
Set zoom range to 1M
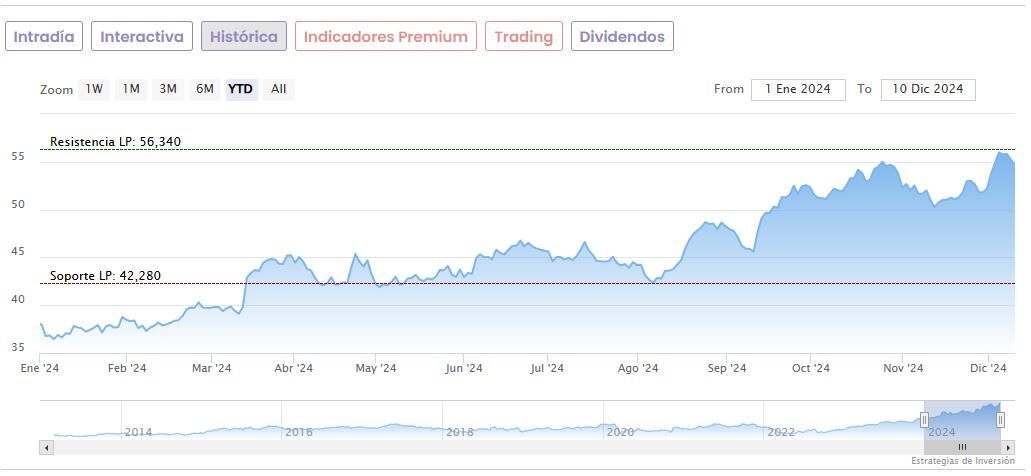click(x=131, y=89)
